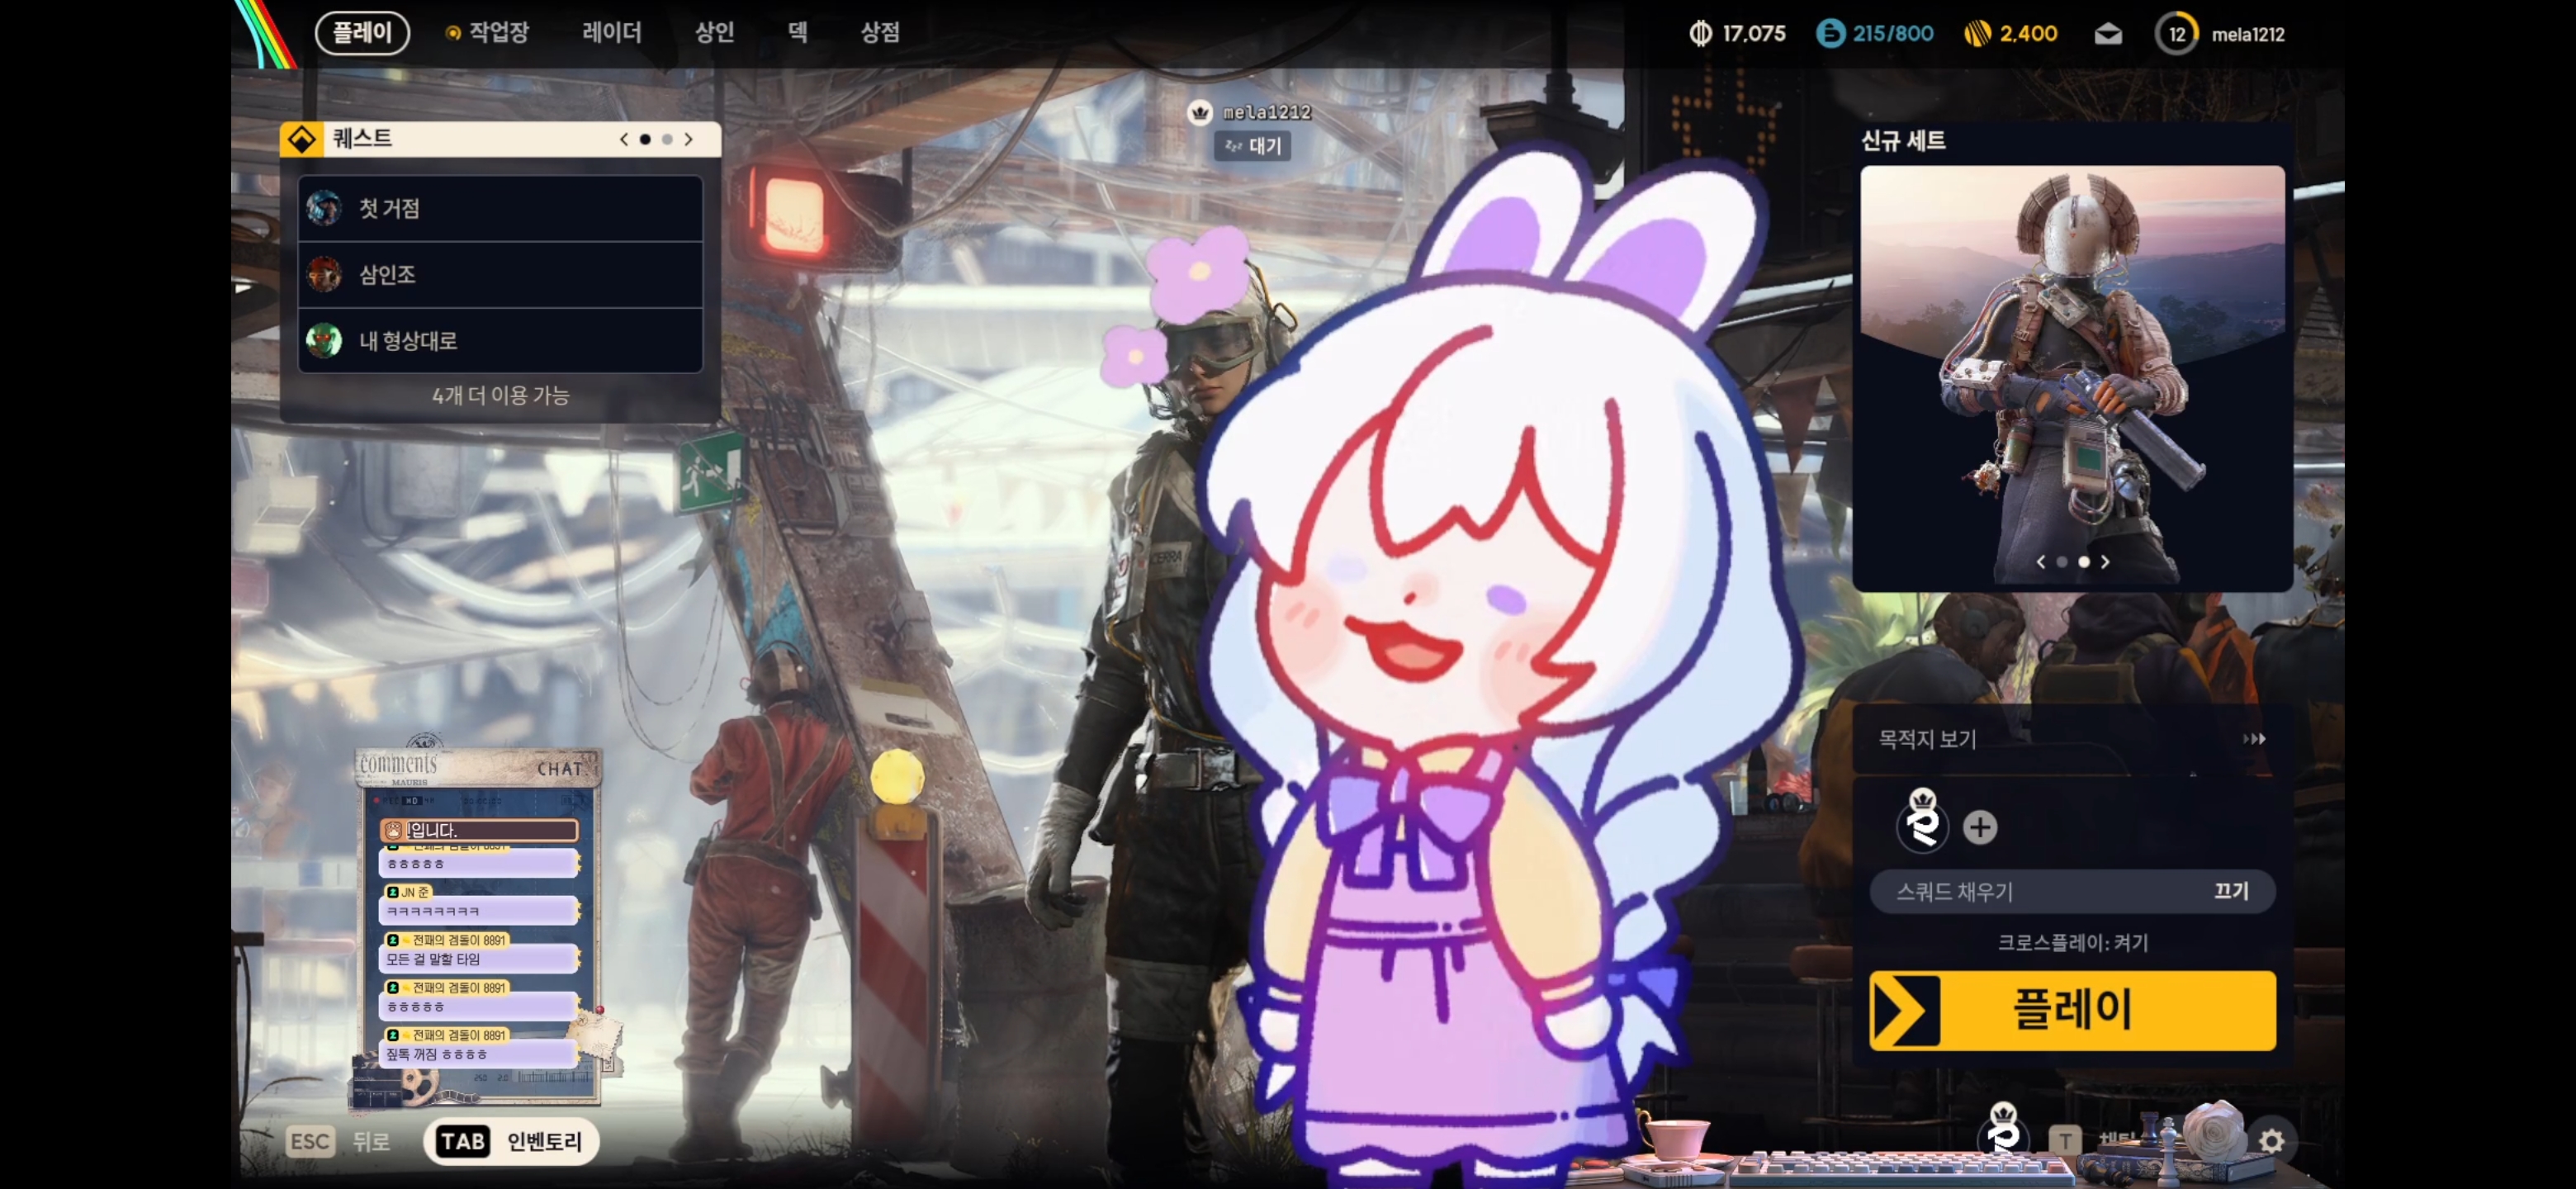Expand the 목적지 보기 destination panel

(2072, 740)
